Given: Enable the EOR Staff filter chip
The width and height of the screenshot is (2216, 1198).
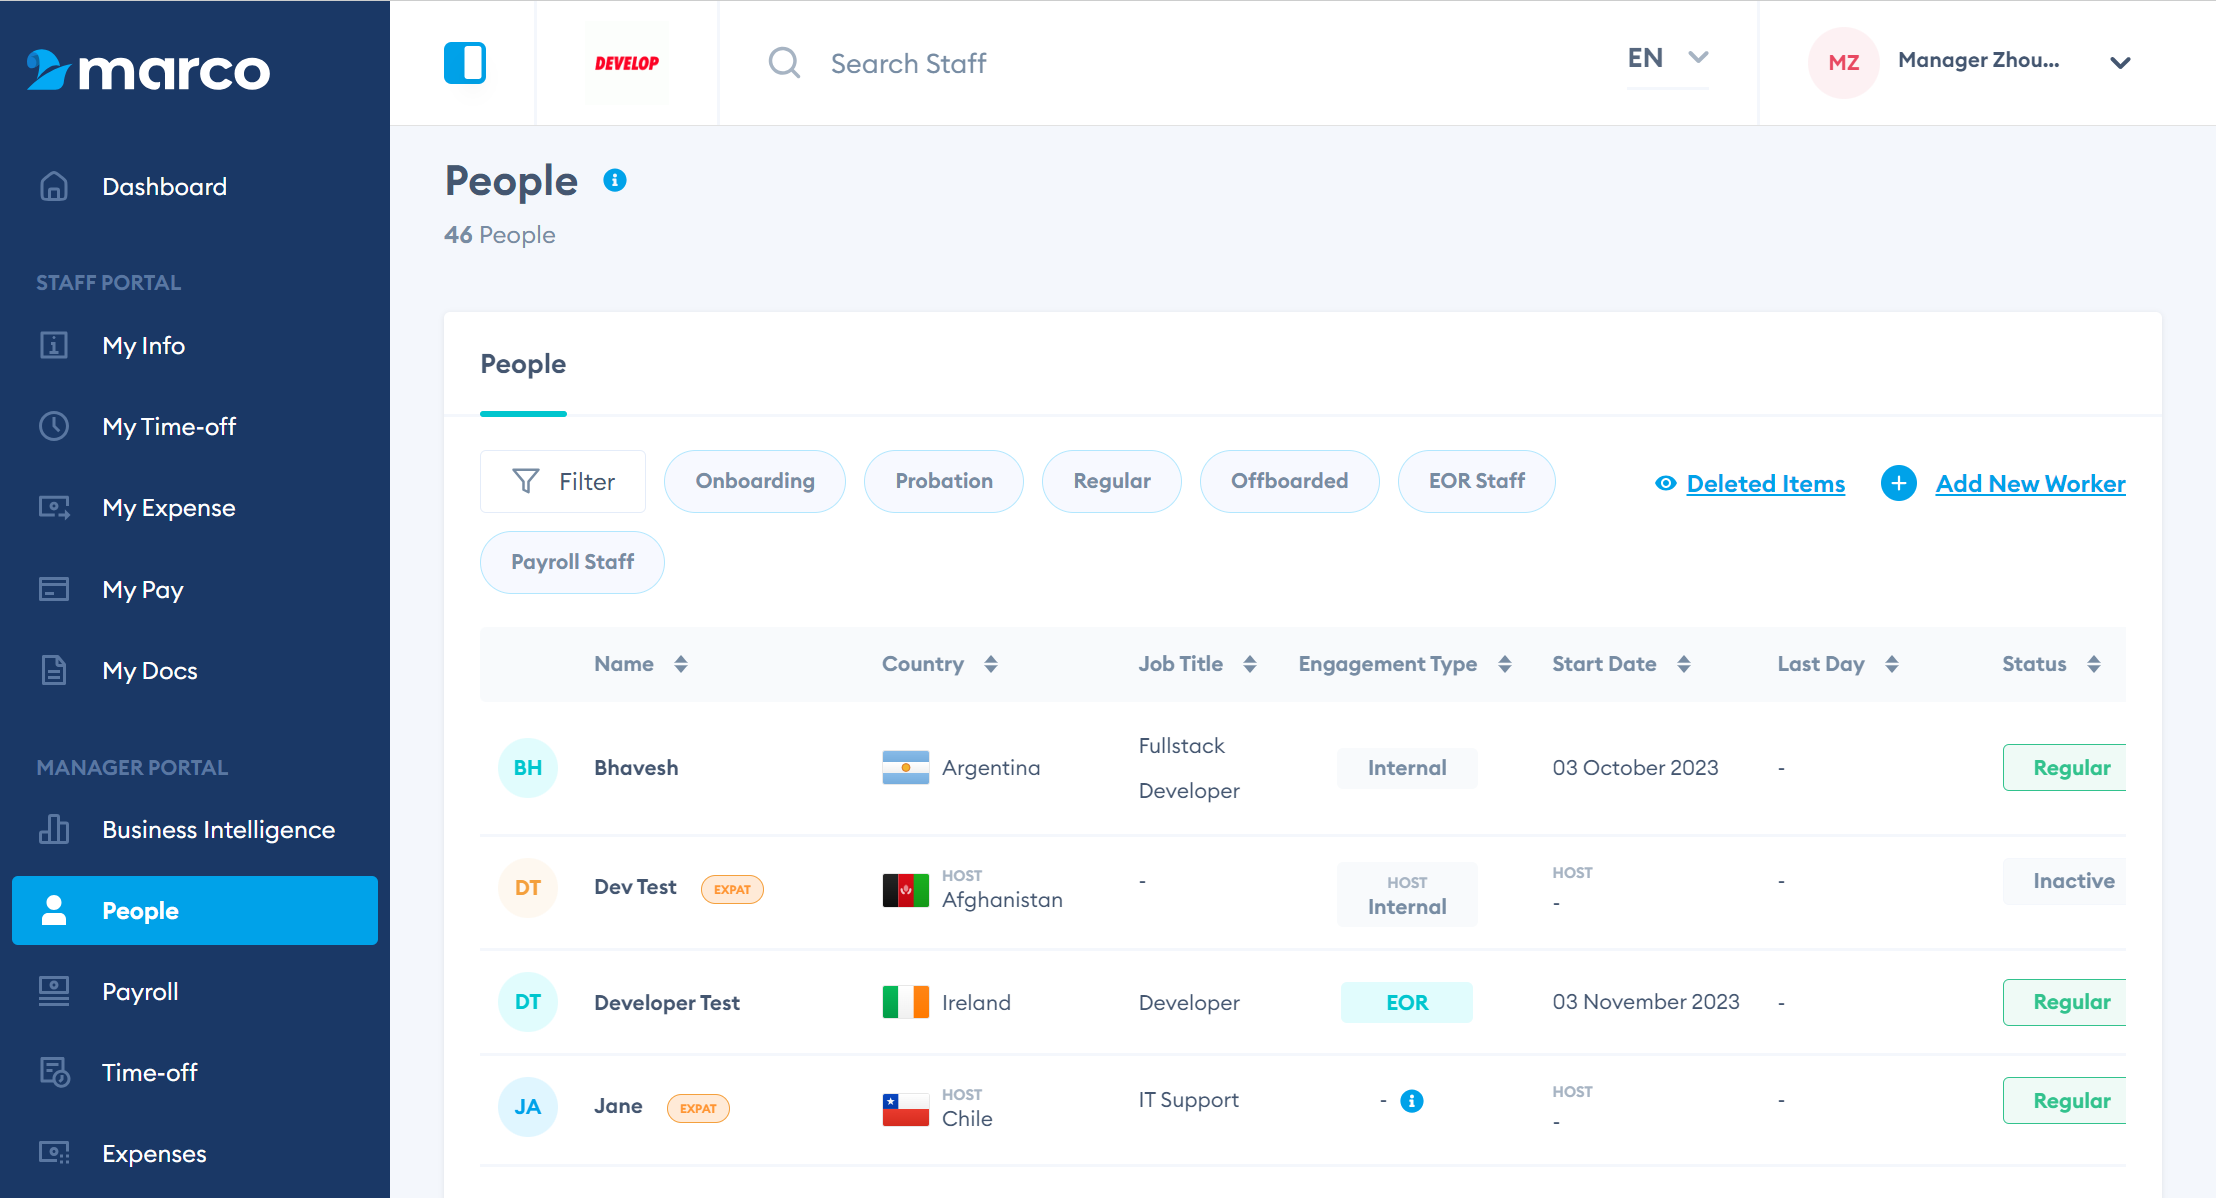Looking at the screenshot, I should point(1476,481).
